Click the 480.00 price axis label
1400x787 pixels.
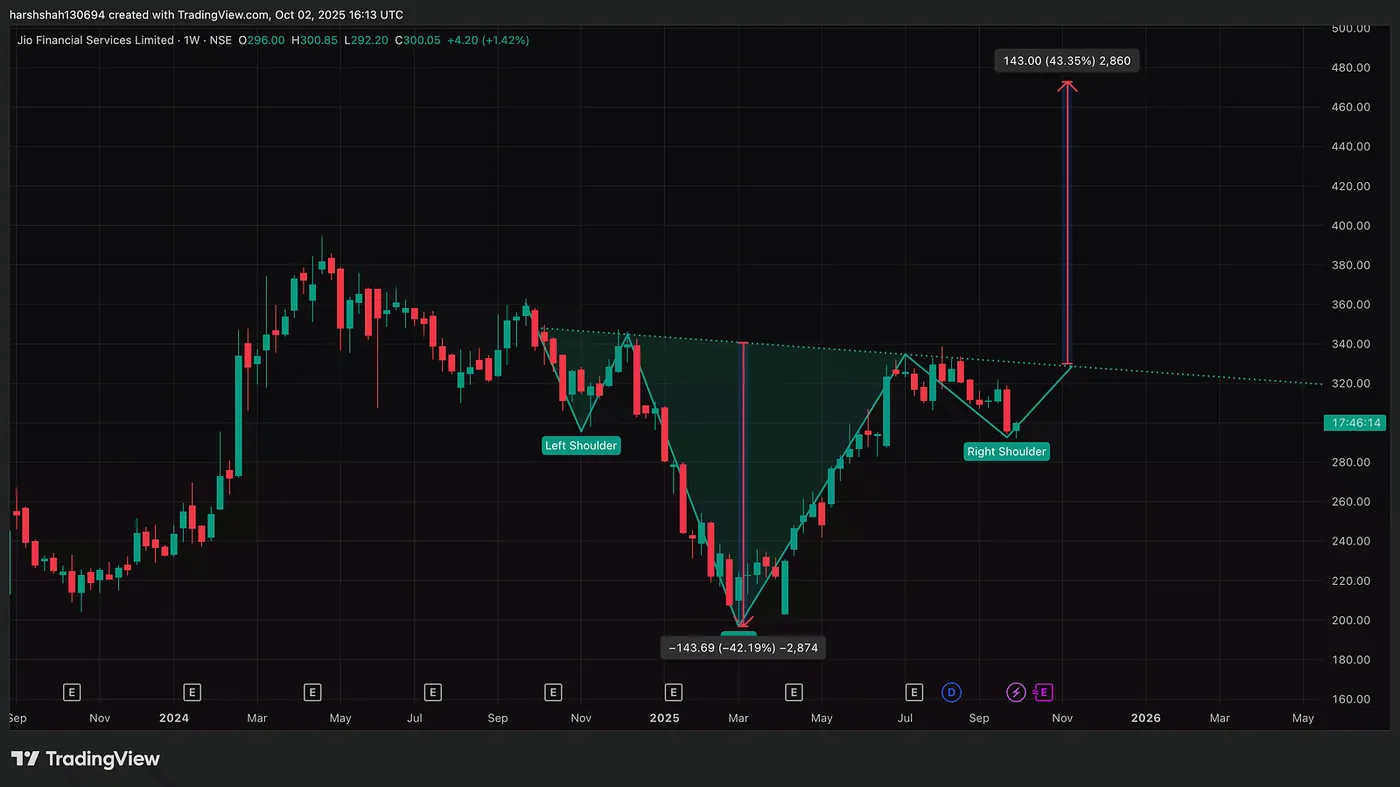click(1350, 68)
